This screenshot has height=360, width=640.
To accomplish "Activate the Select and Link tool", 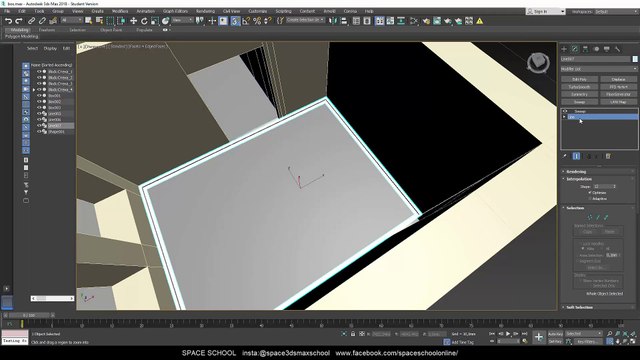I will coord(31,21).
